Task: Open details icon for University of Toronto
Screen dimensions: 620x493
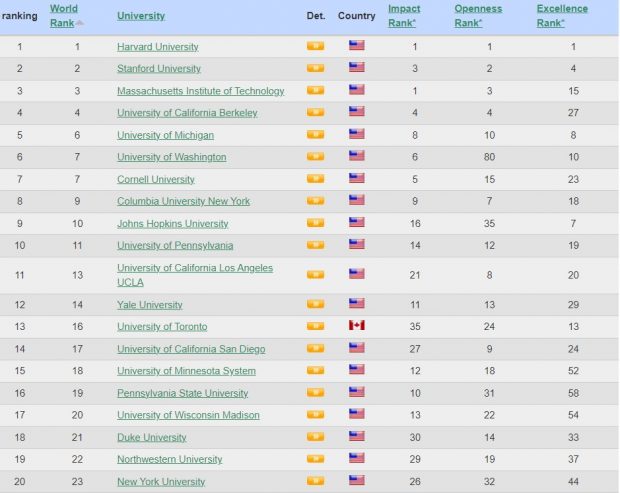Action: point(315,326)
